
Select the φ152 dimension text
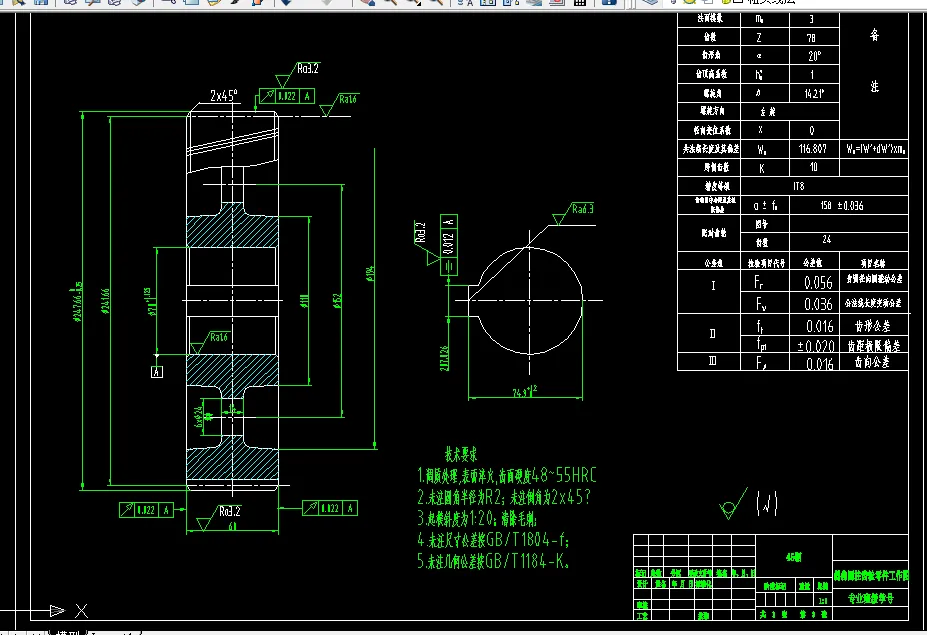(338, 300)
